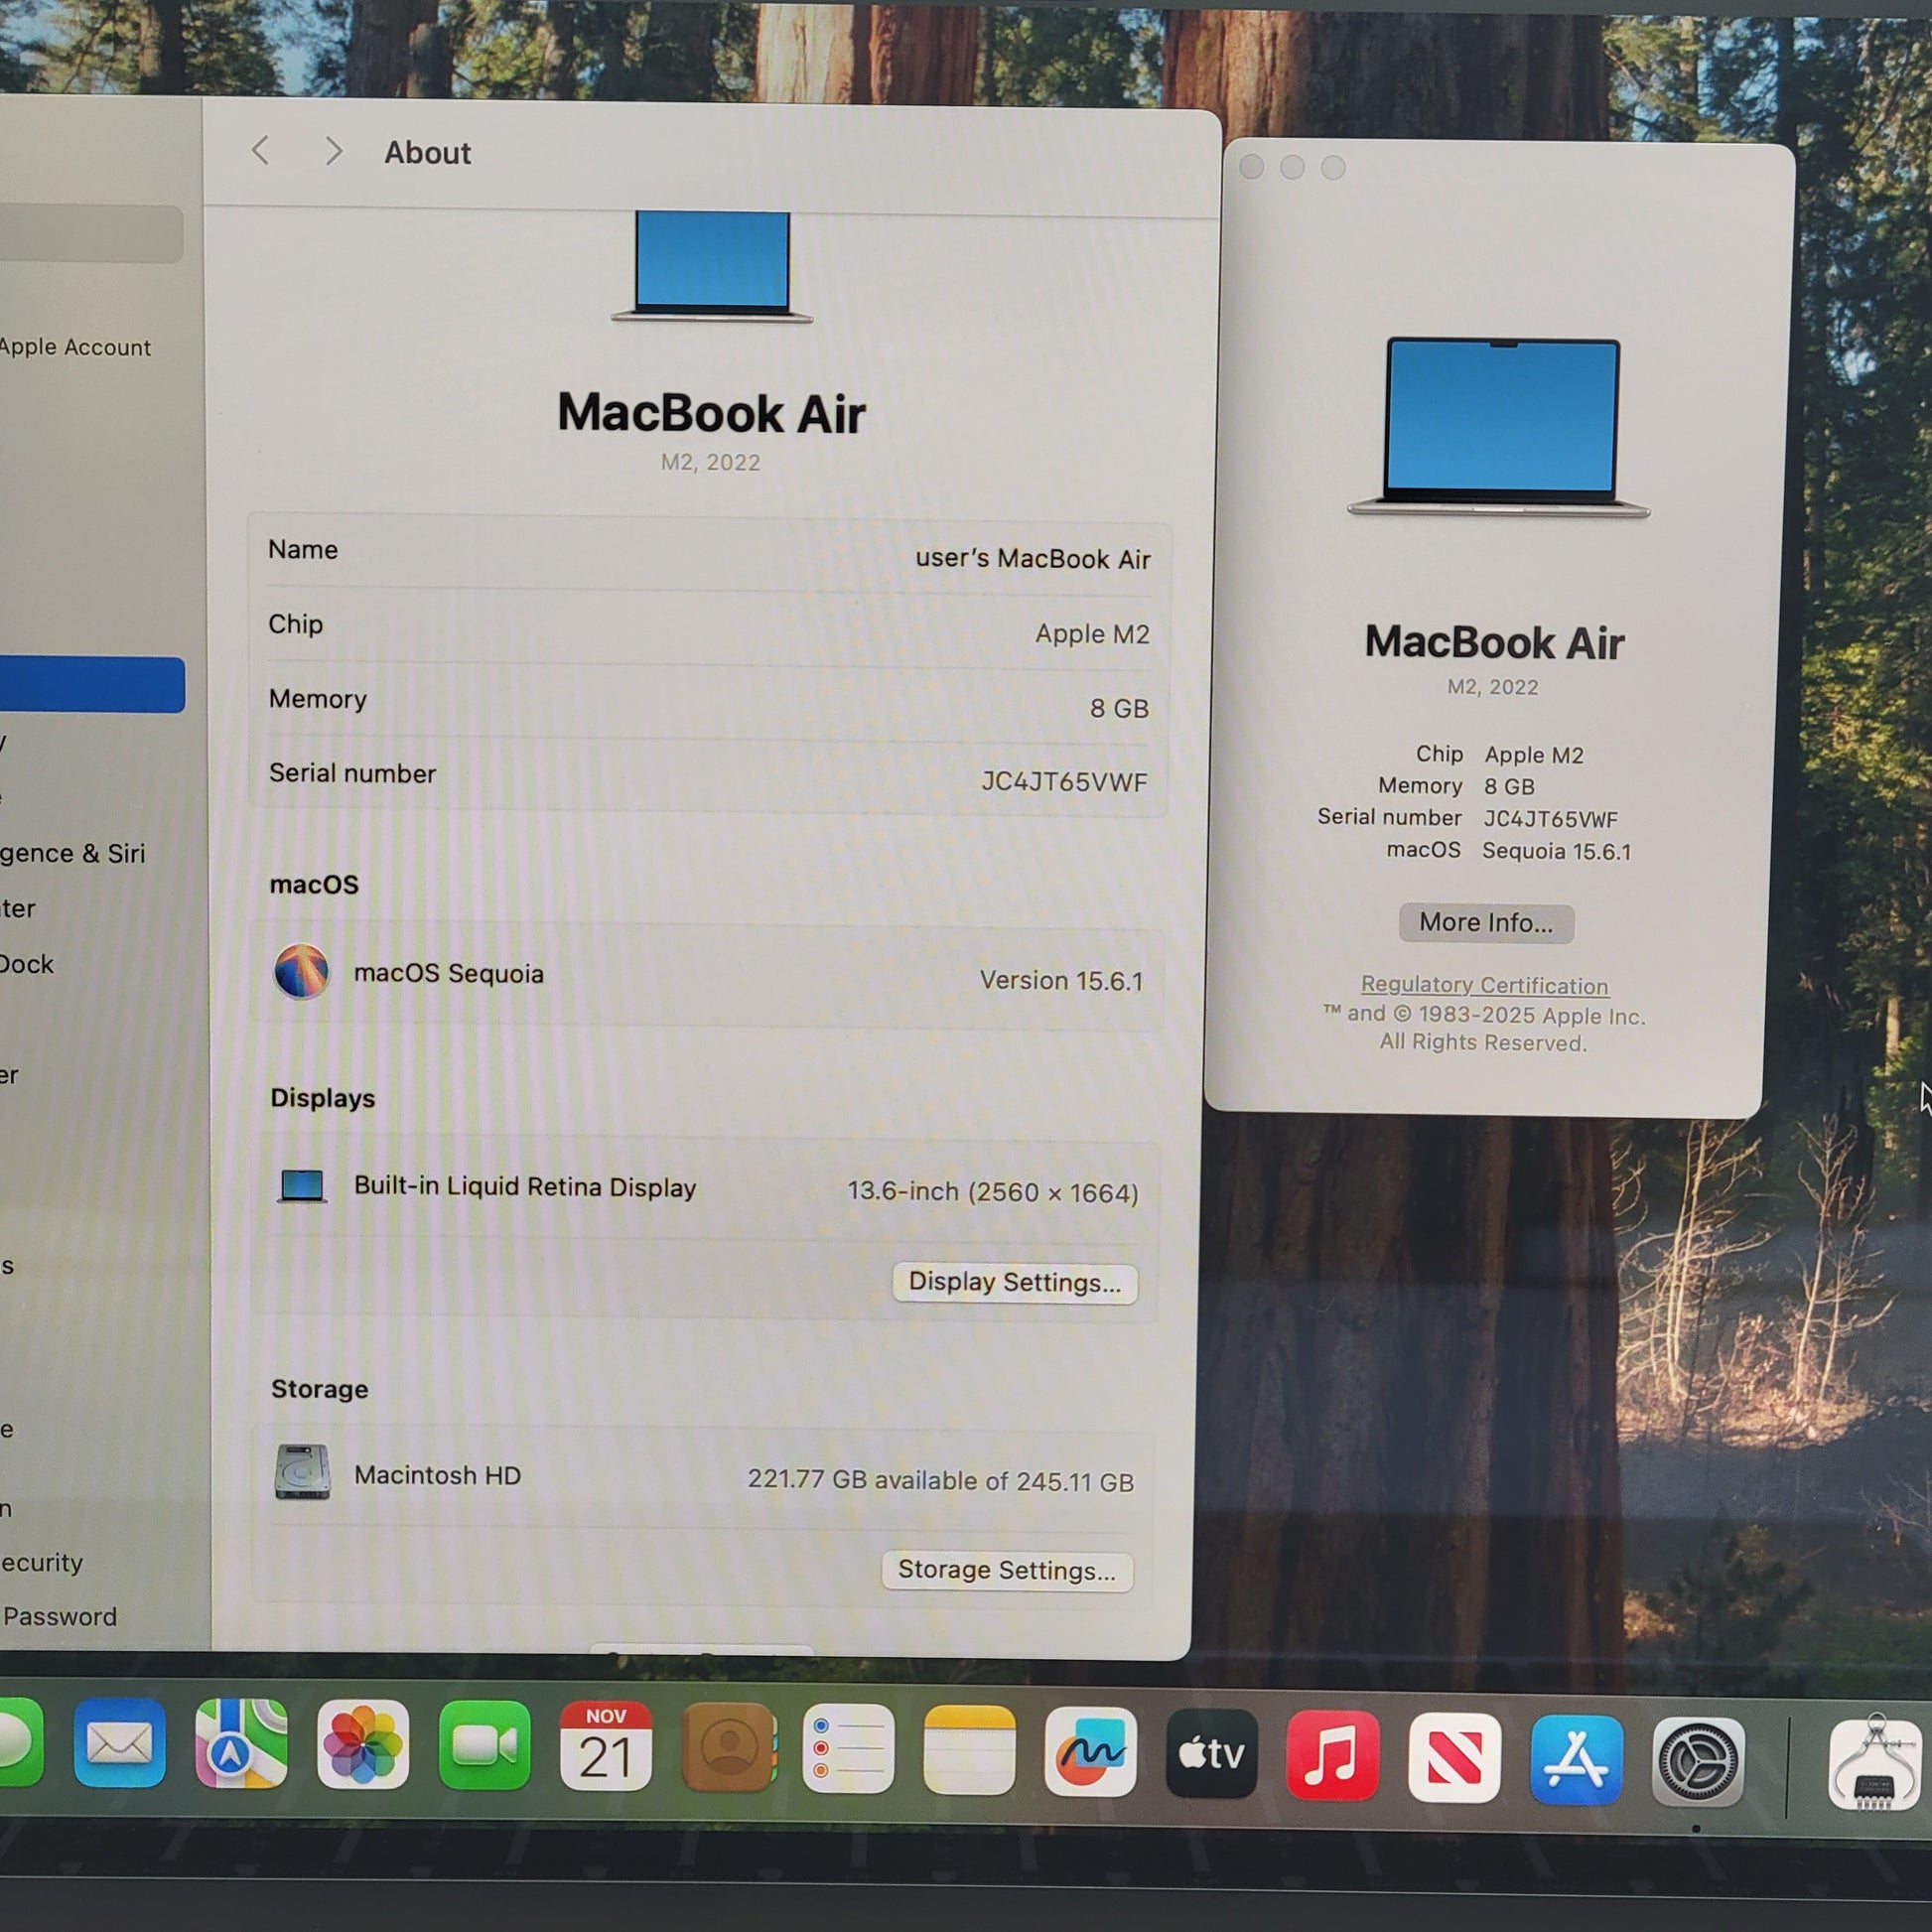Viewport: 1932px width, 1932px height.
Task: Launch Music app from dock
Action: coord(1333,1756)
